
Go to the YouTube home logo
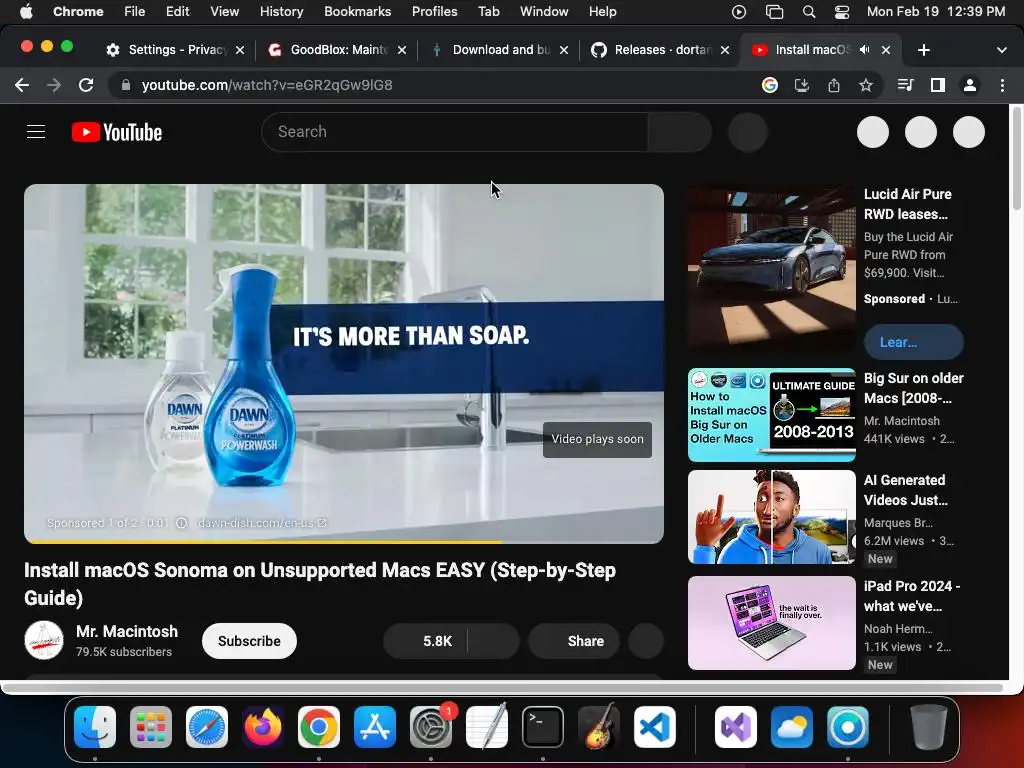pos(117,132)
